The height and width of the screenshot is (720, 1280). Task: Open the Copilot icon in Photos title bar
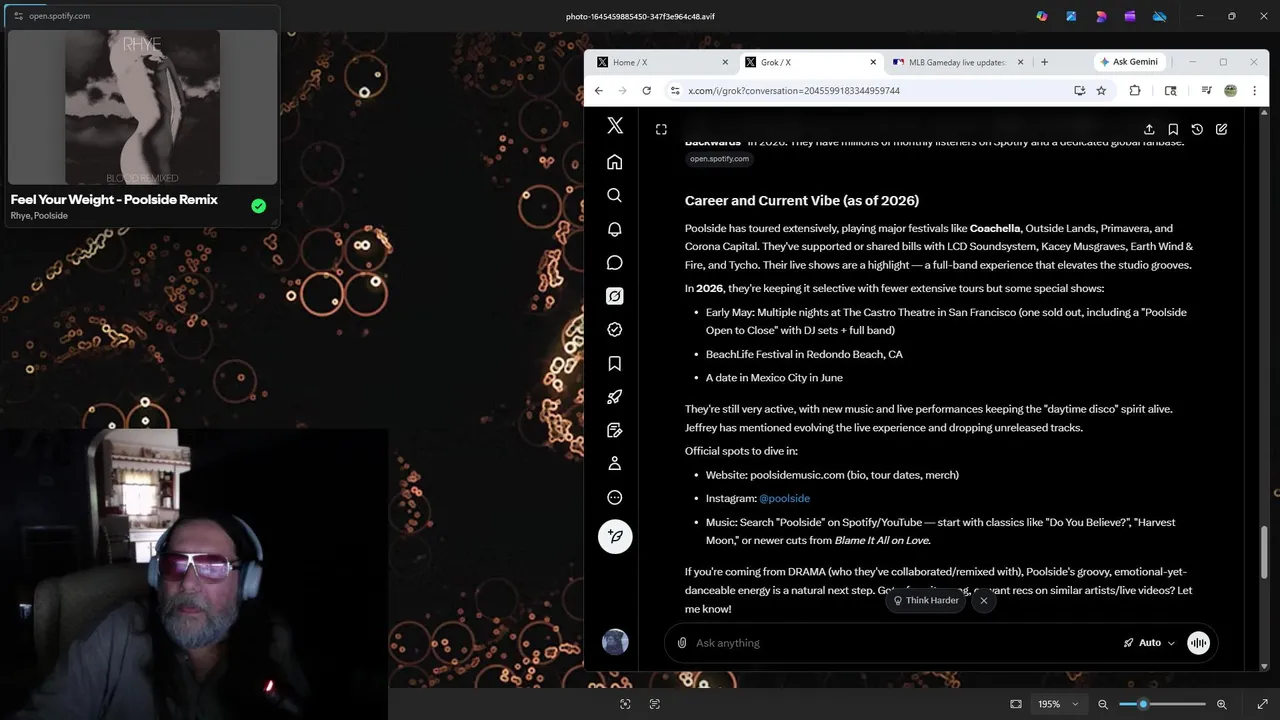[x=1042, y=16]
